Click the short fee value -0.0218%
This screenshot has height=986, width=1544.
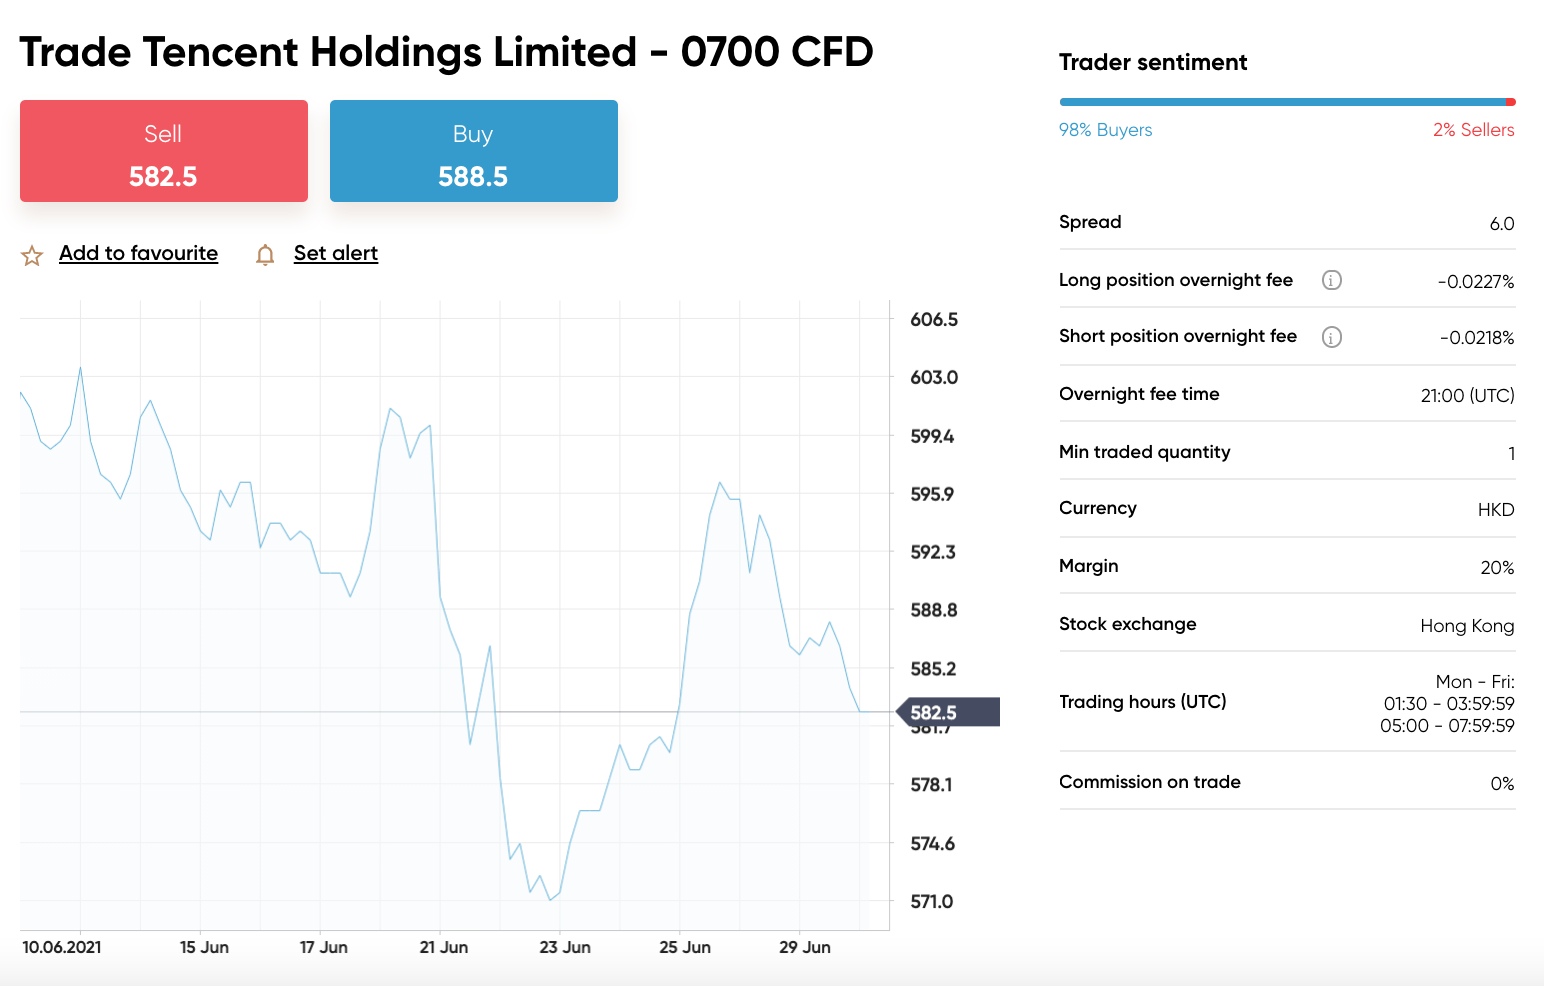[x=1477, y=338]
